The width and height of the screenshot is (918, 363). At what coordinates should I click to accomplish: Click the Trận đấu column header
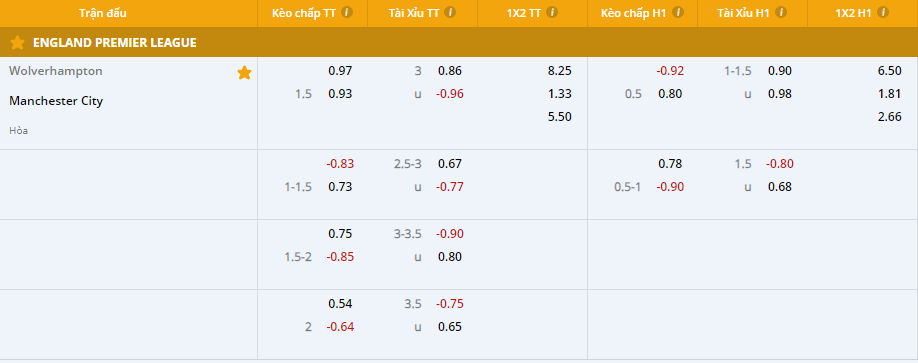coord(103,13)
